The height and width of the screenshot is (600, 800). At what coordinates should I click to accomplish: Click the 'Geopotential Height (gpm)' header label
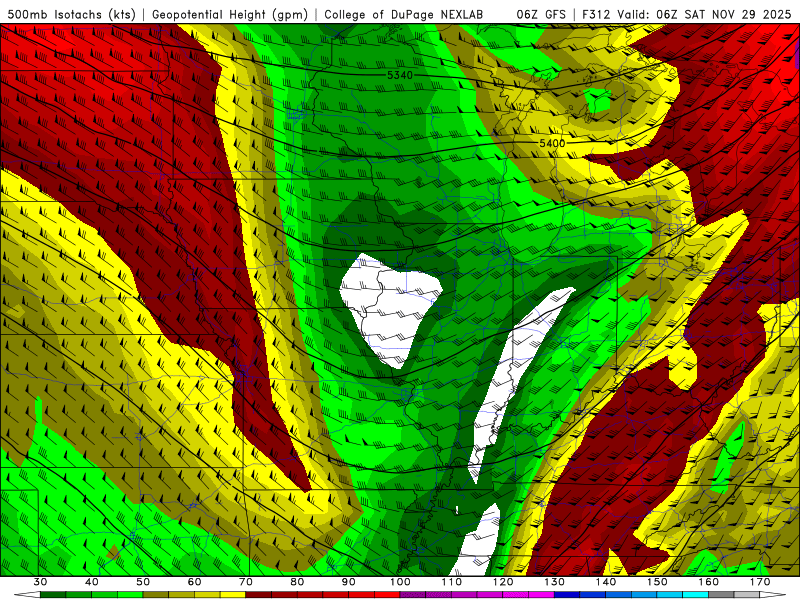click(230, 14)
